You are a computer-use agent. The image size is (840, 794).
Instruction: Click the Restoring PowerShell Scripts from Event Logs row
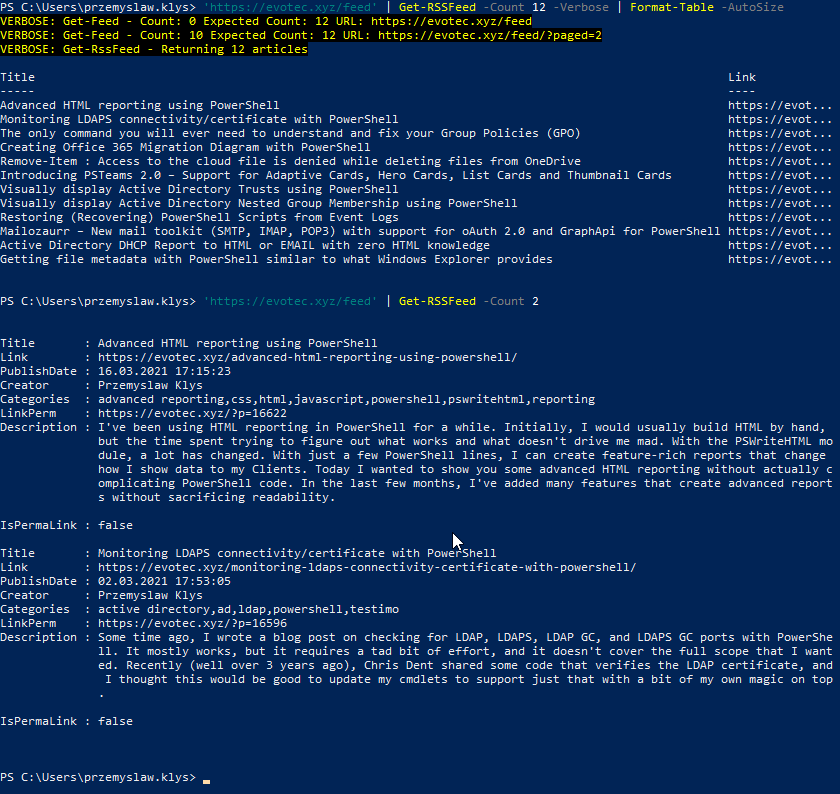click(199, 217)
